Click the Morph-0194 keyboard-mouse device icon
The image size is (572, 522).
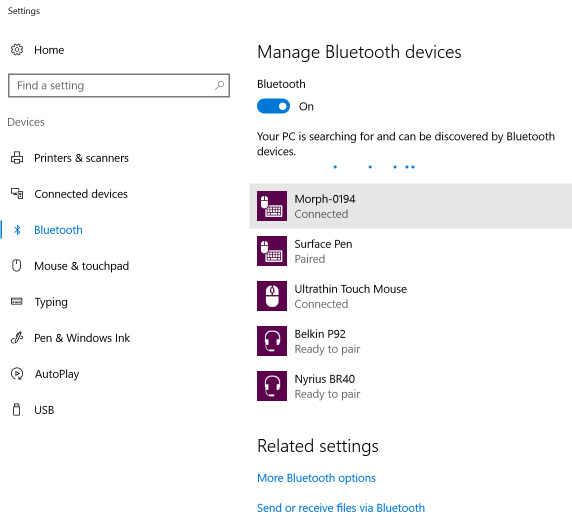click(x=272, y=206)
